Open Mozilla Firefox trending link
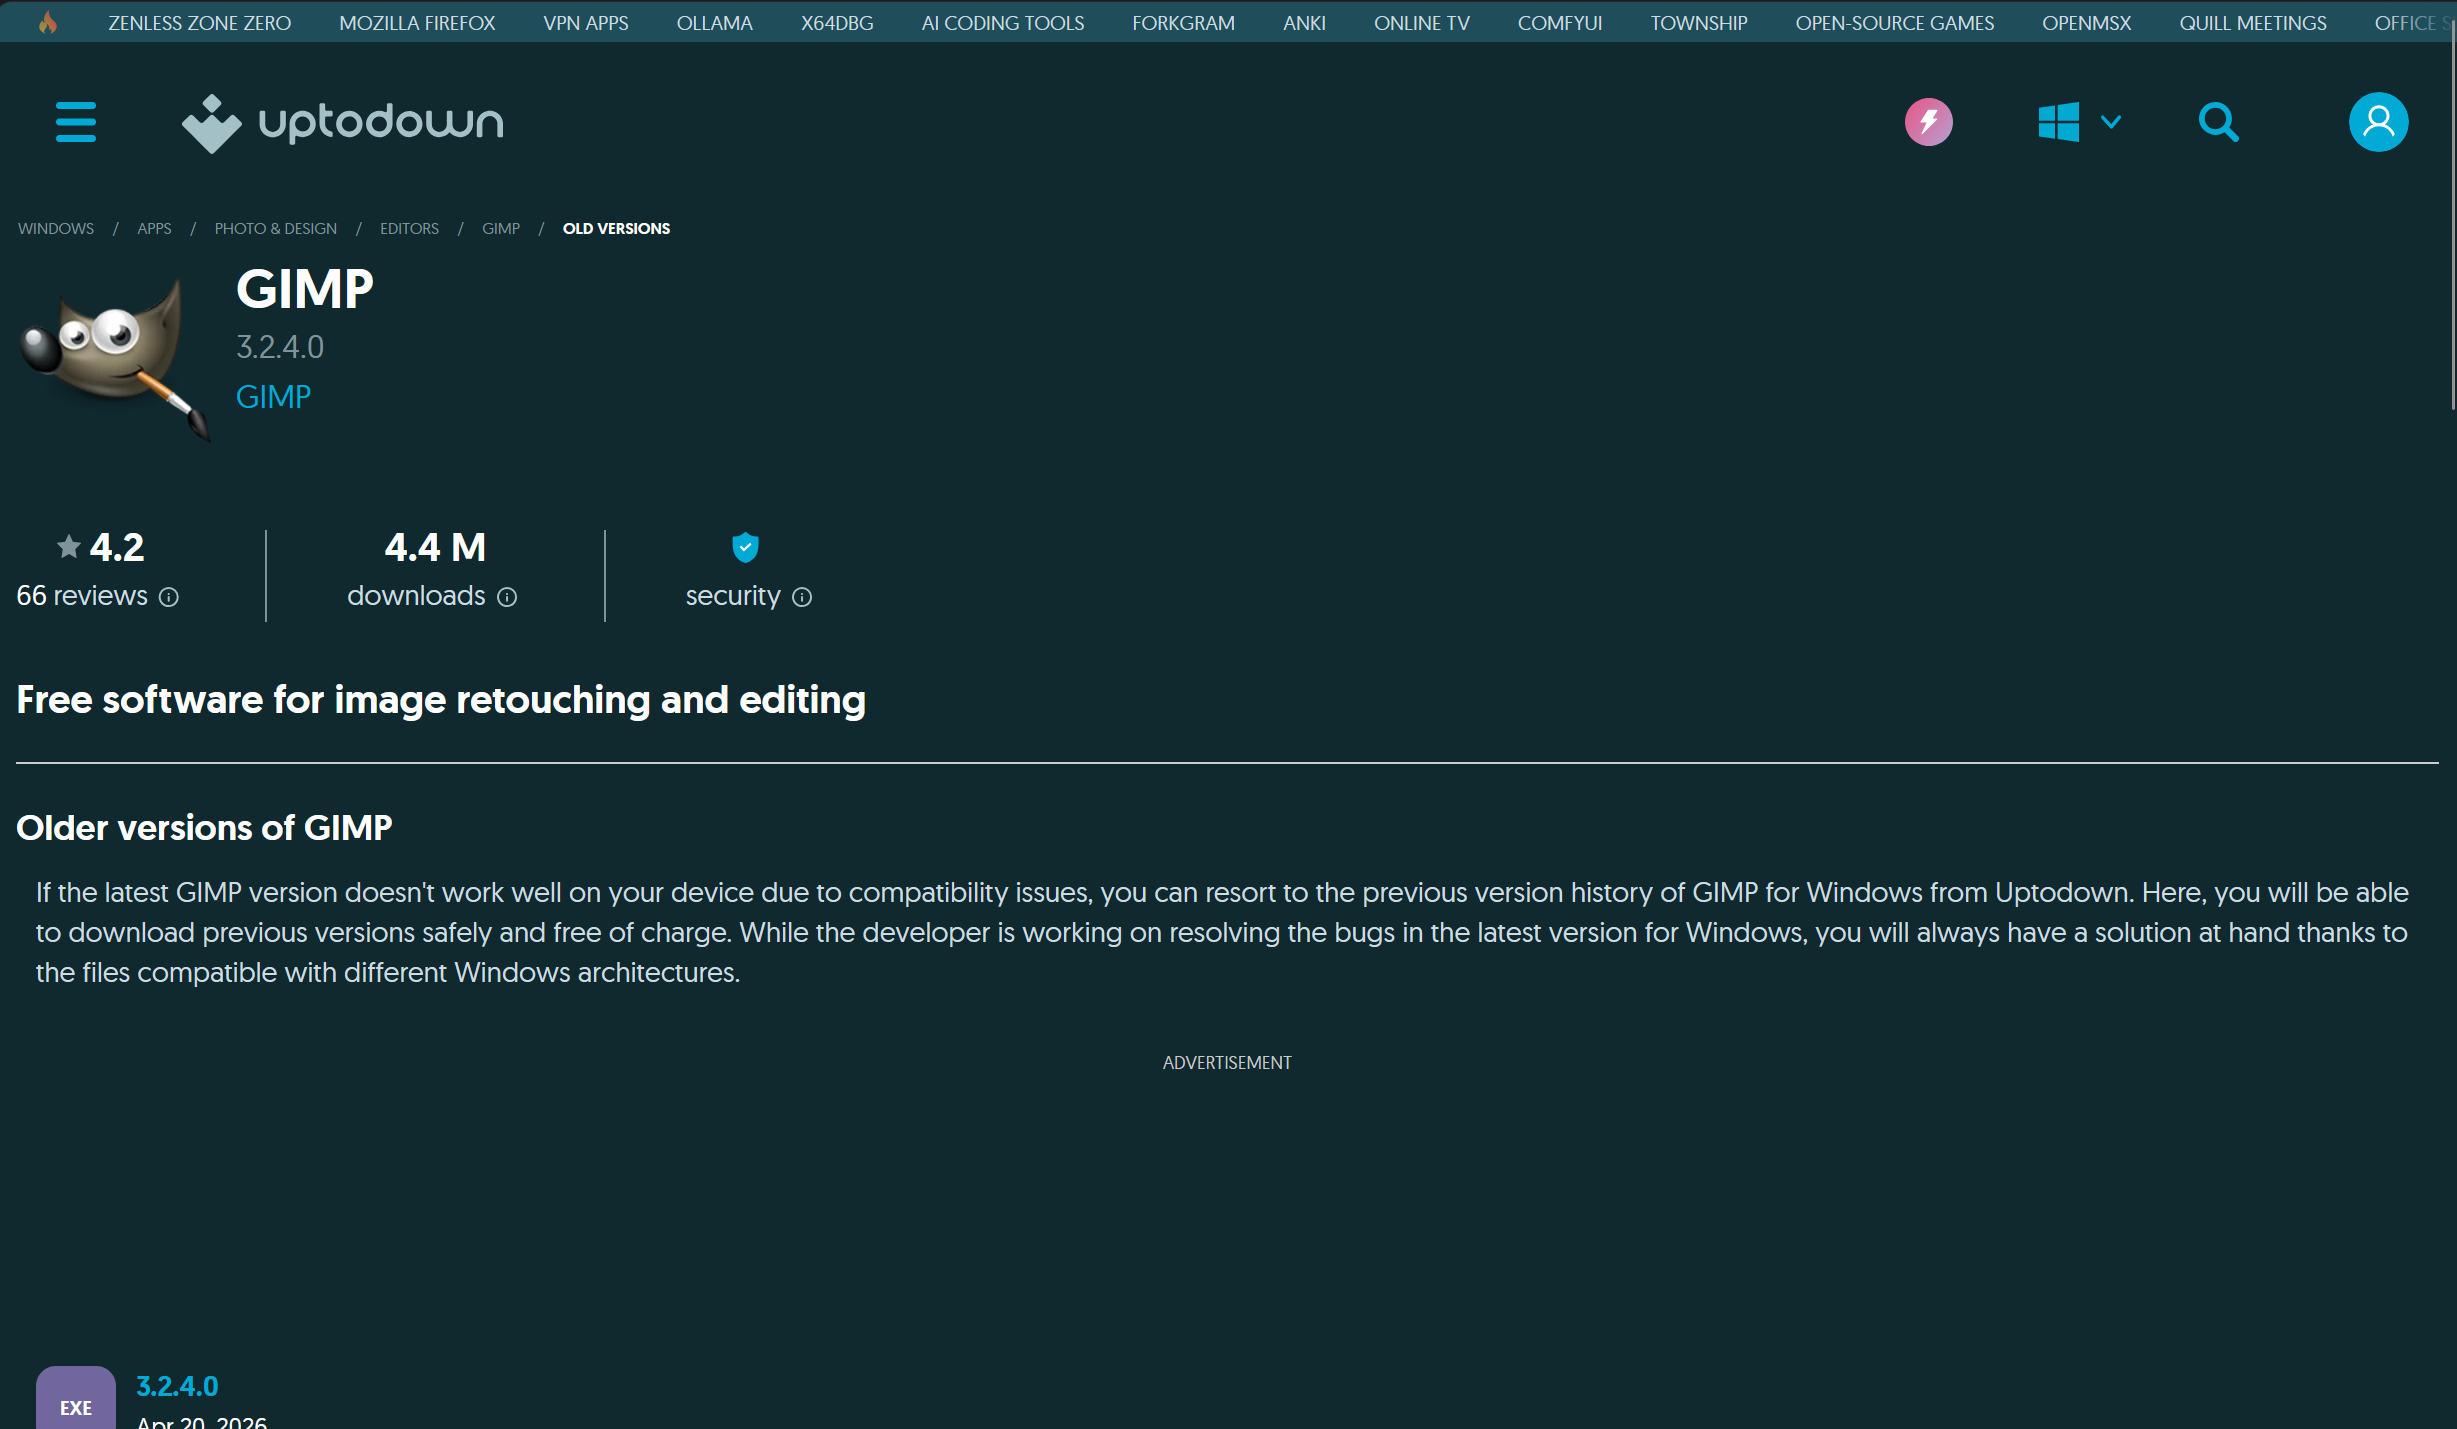This screenshot has height=1429, width=2457. (x=417, y=23)
